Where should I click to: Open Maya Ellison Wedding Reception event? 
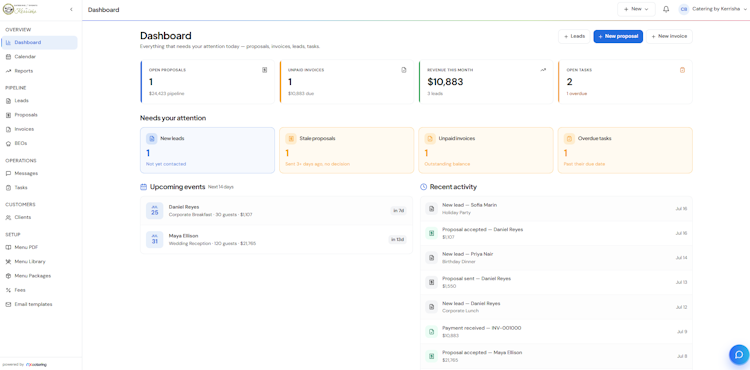276,239
